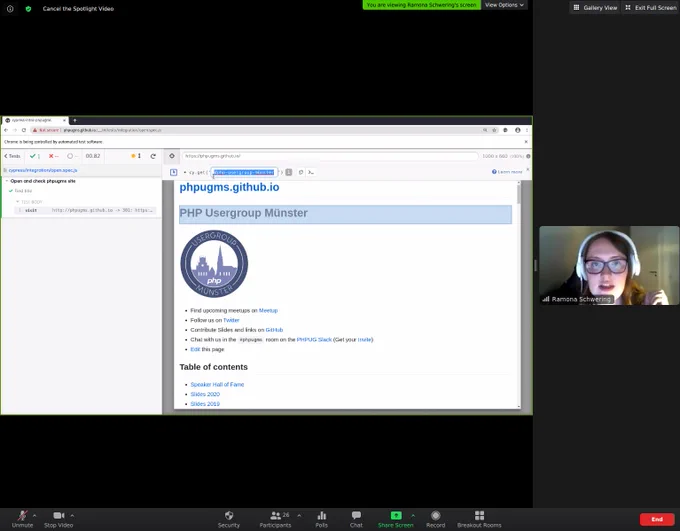This screenshot has width=680, height=531.
Task: Stop Video in Zoom toolbar
Action: click(59, 519)
